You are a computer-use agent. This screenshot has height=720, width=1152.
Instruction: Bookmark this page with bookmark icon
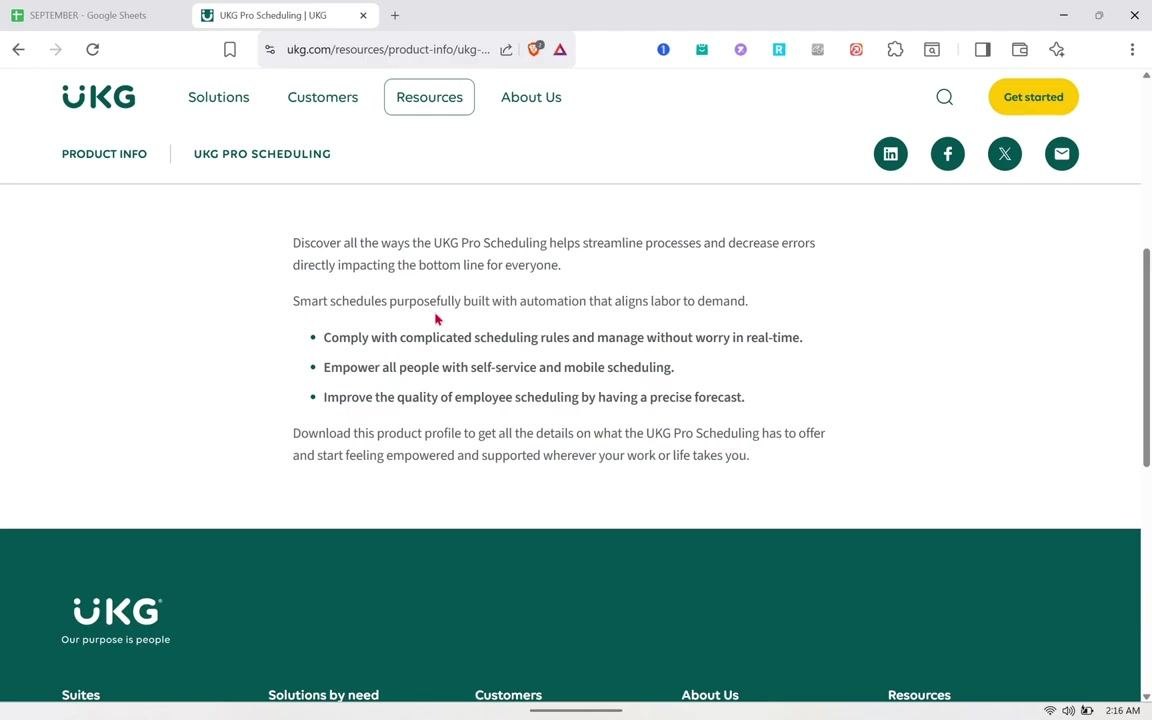230,49
